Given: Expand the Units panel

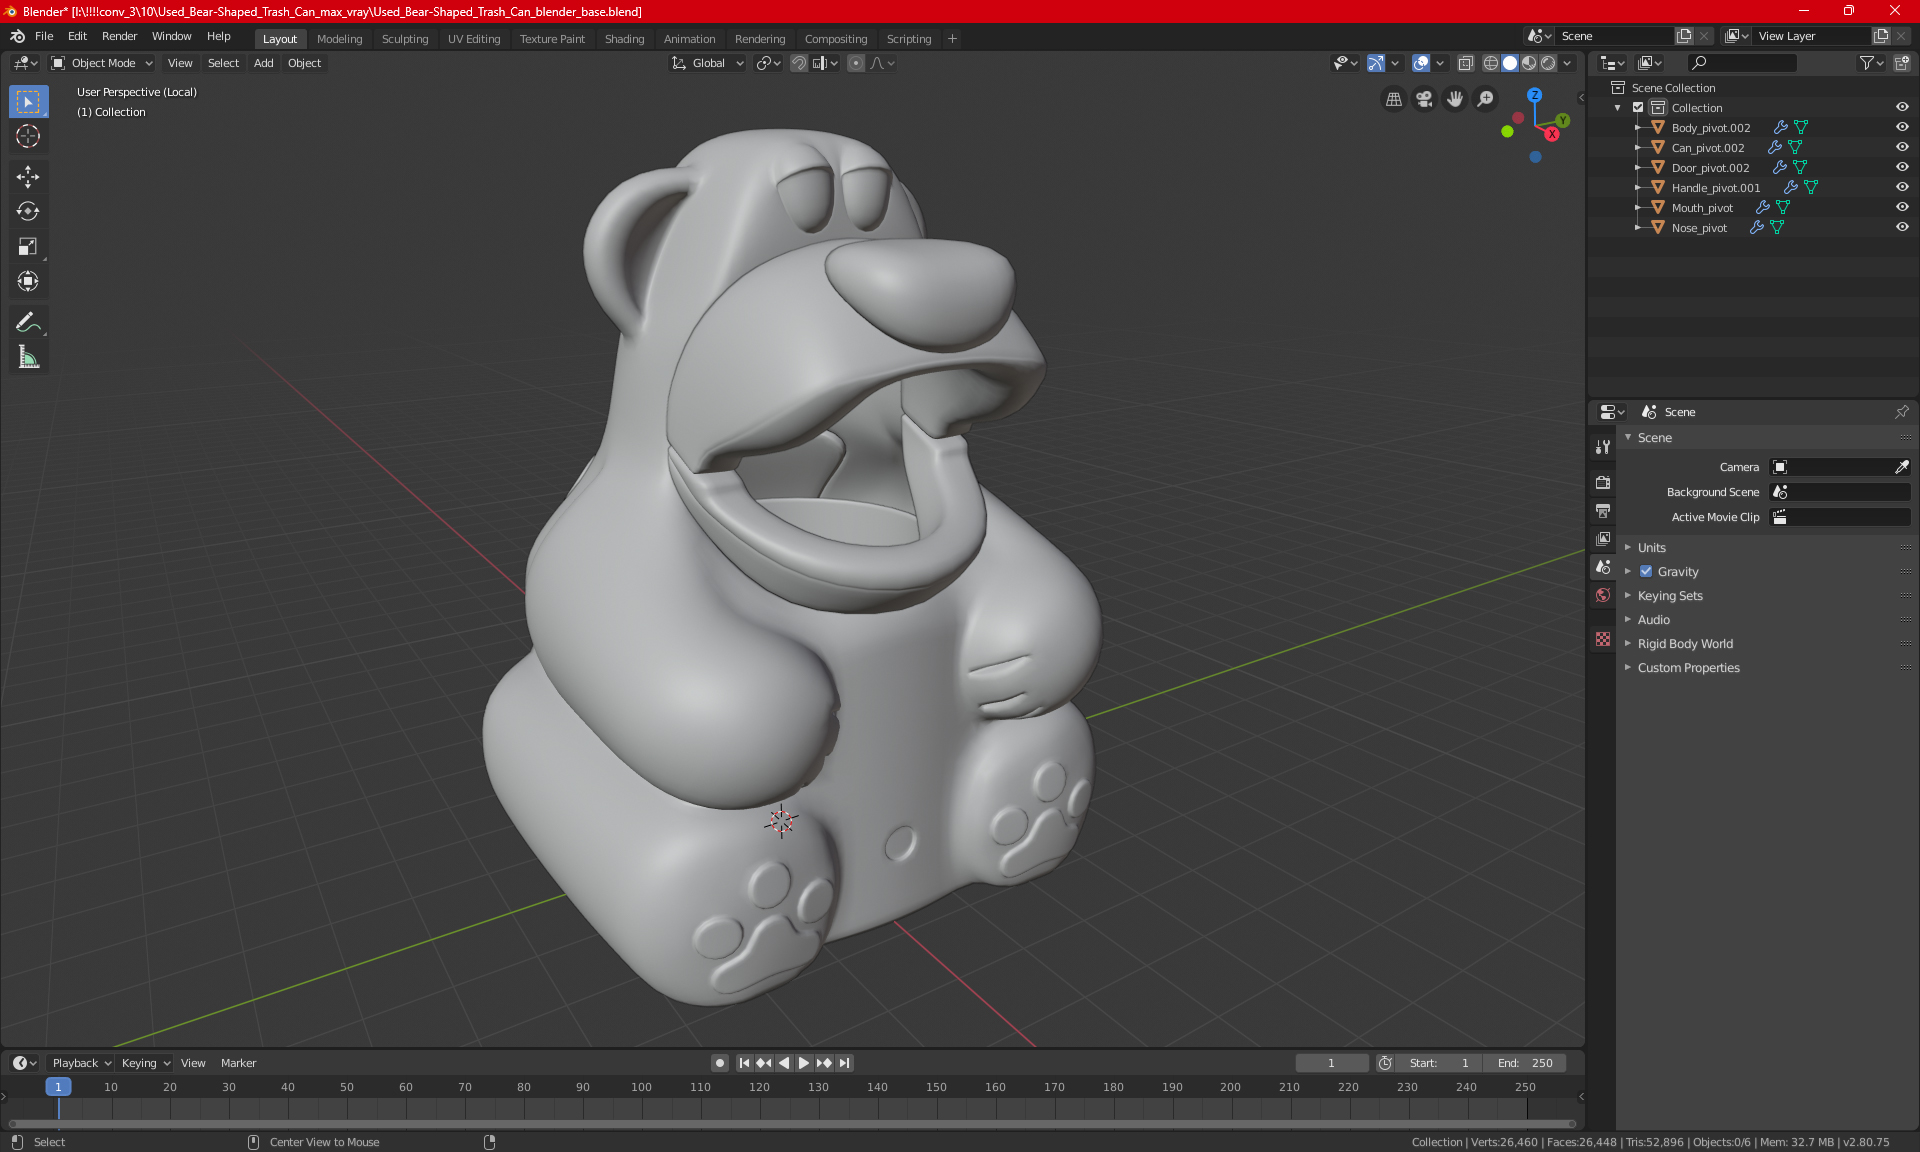Looking at the screenshot, I should coord(1651,548).
